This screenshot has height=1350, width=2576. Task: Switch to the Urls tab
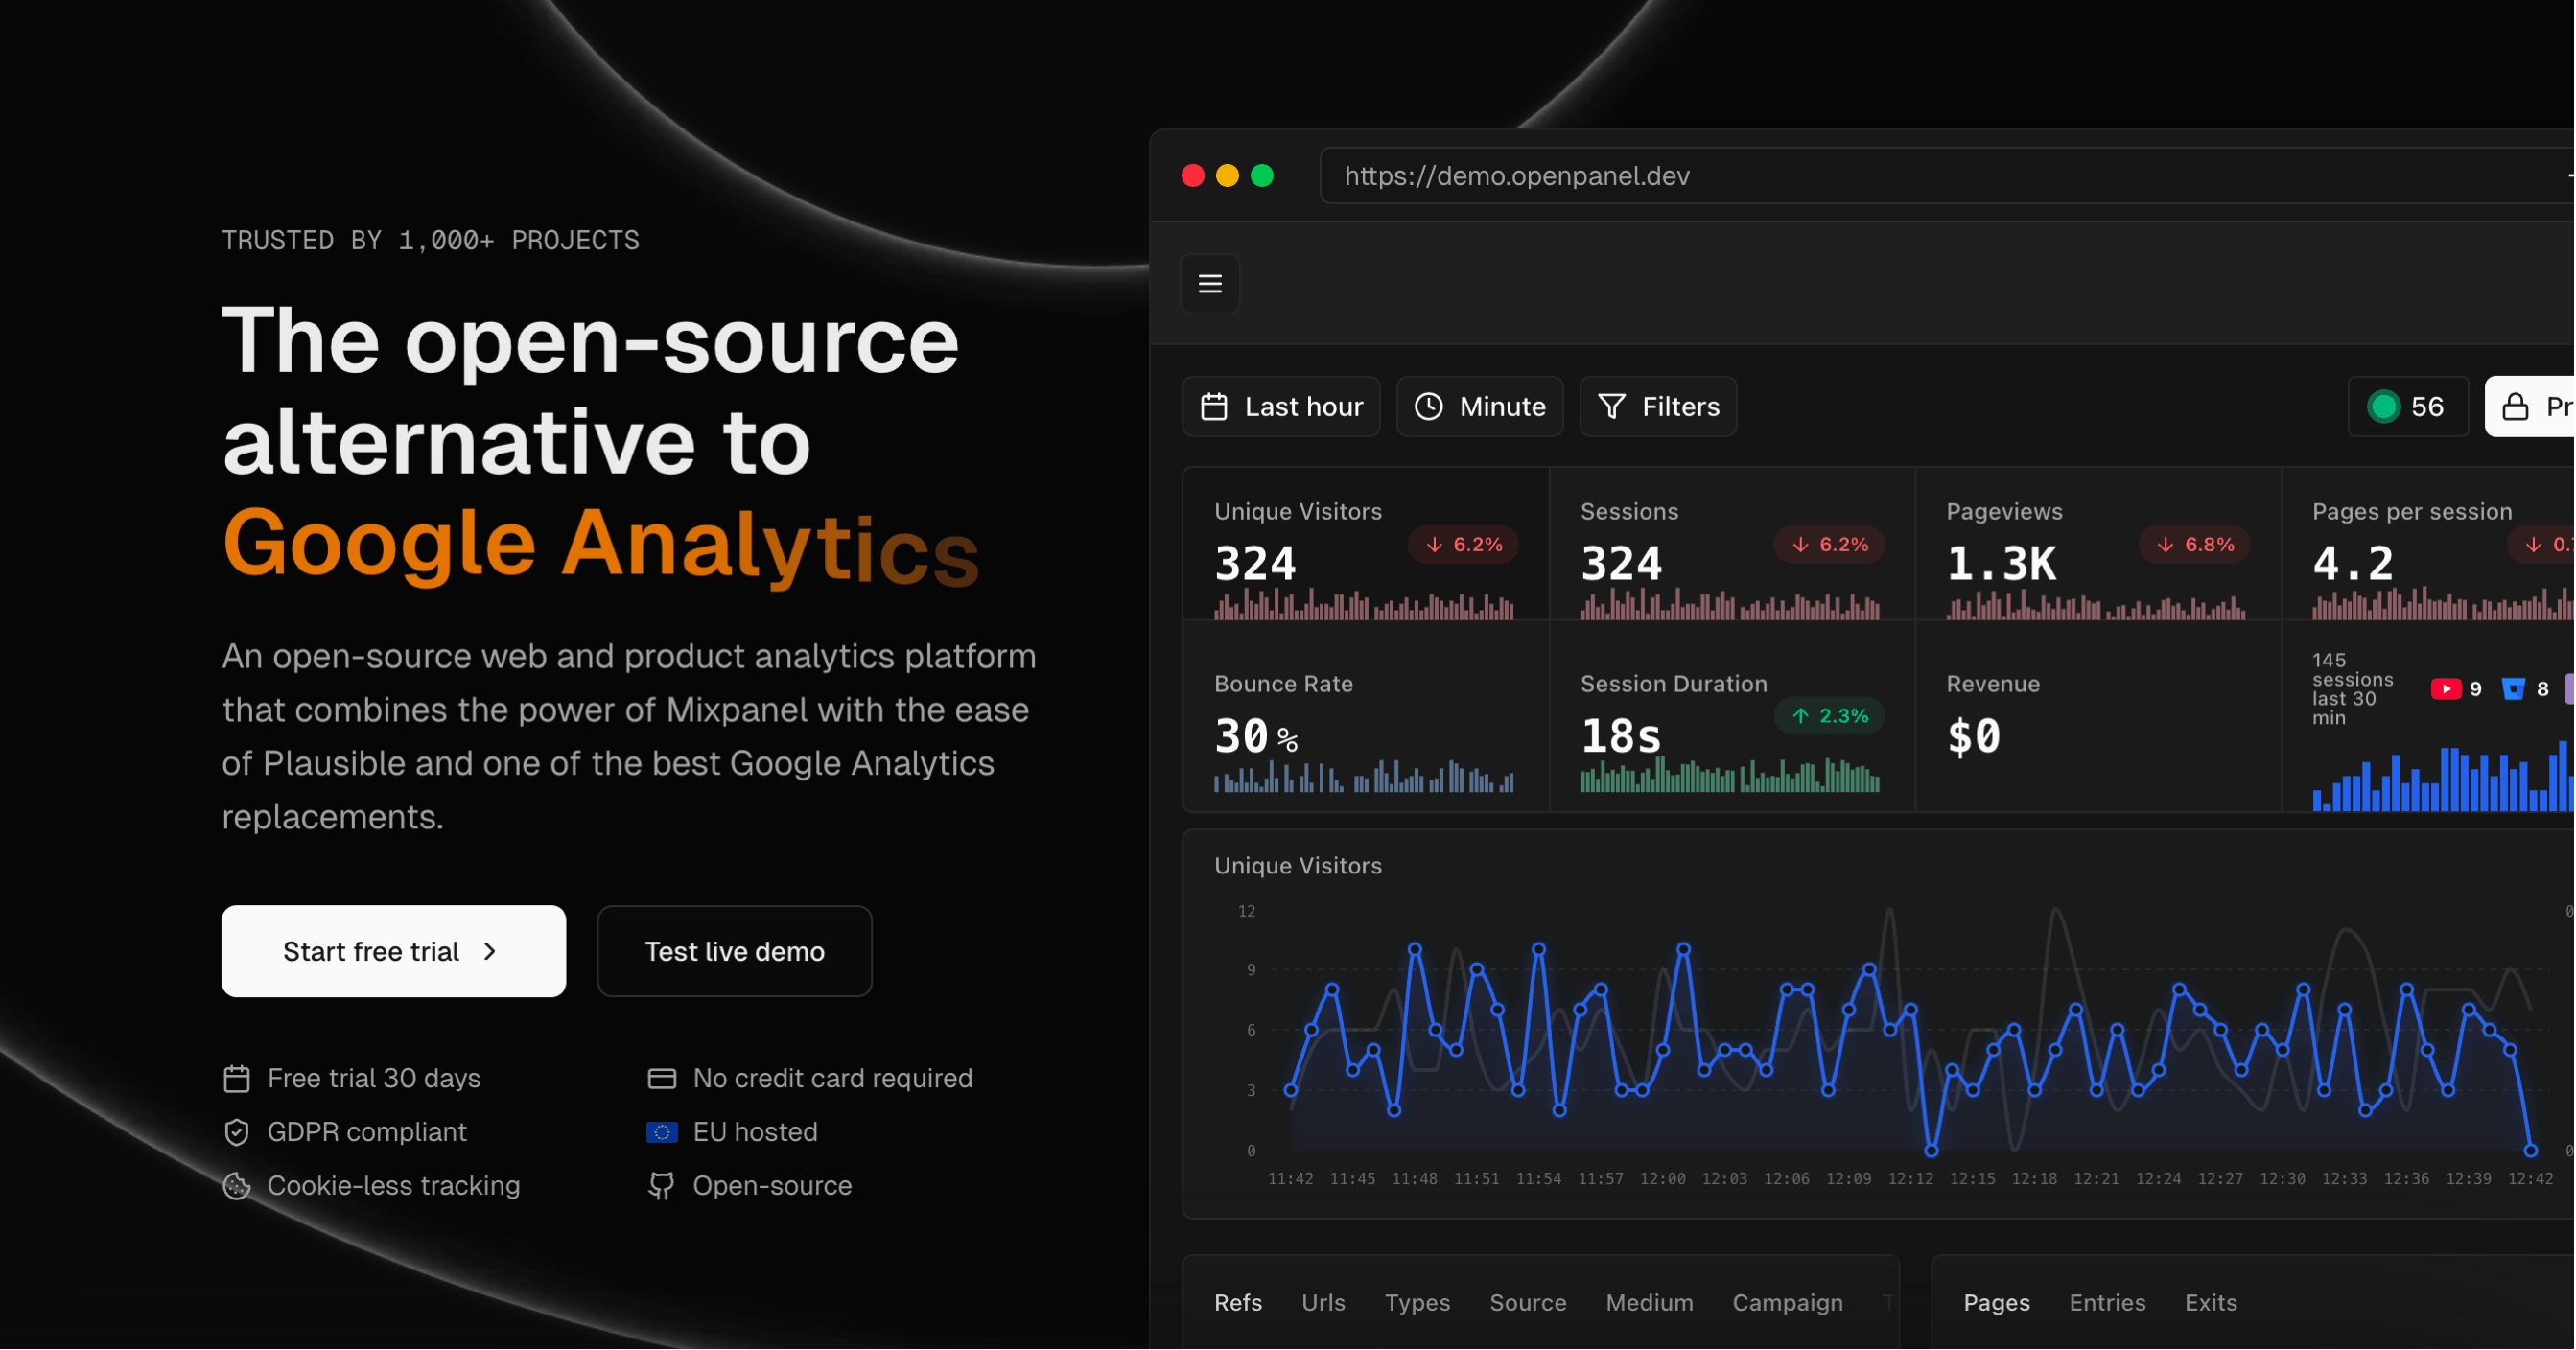click(1323, 1303)
